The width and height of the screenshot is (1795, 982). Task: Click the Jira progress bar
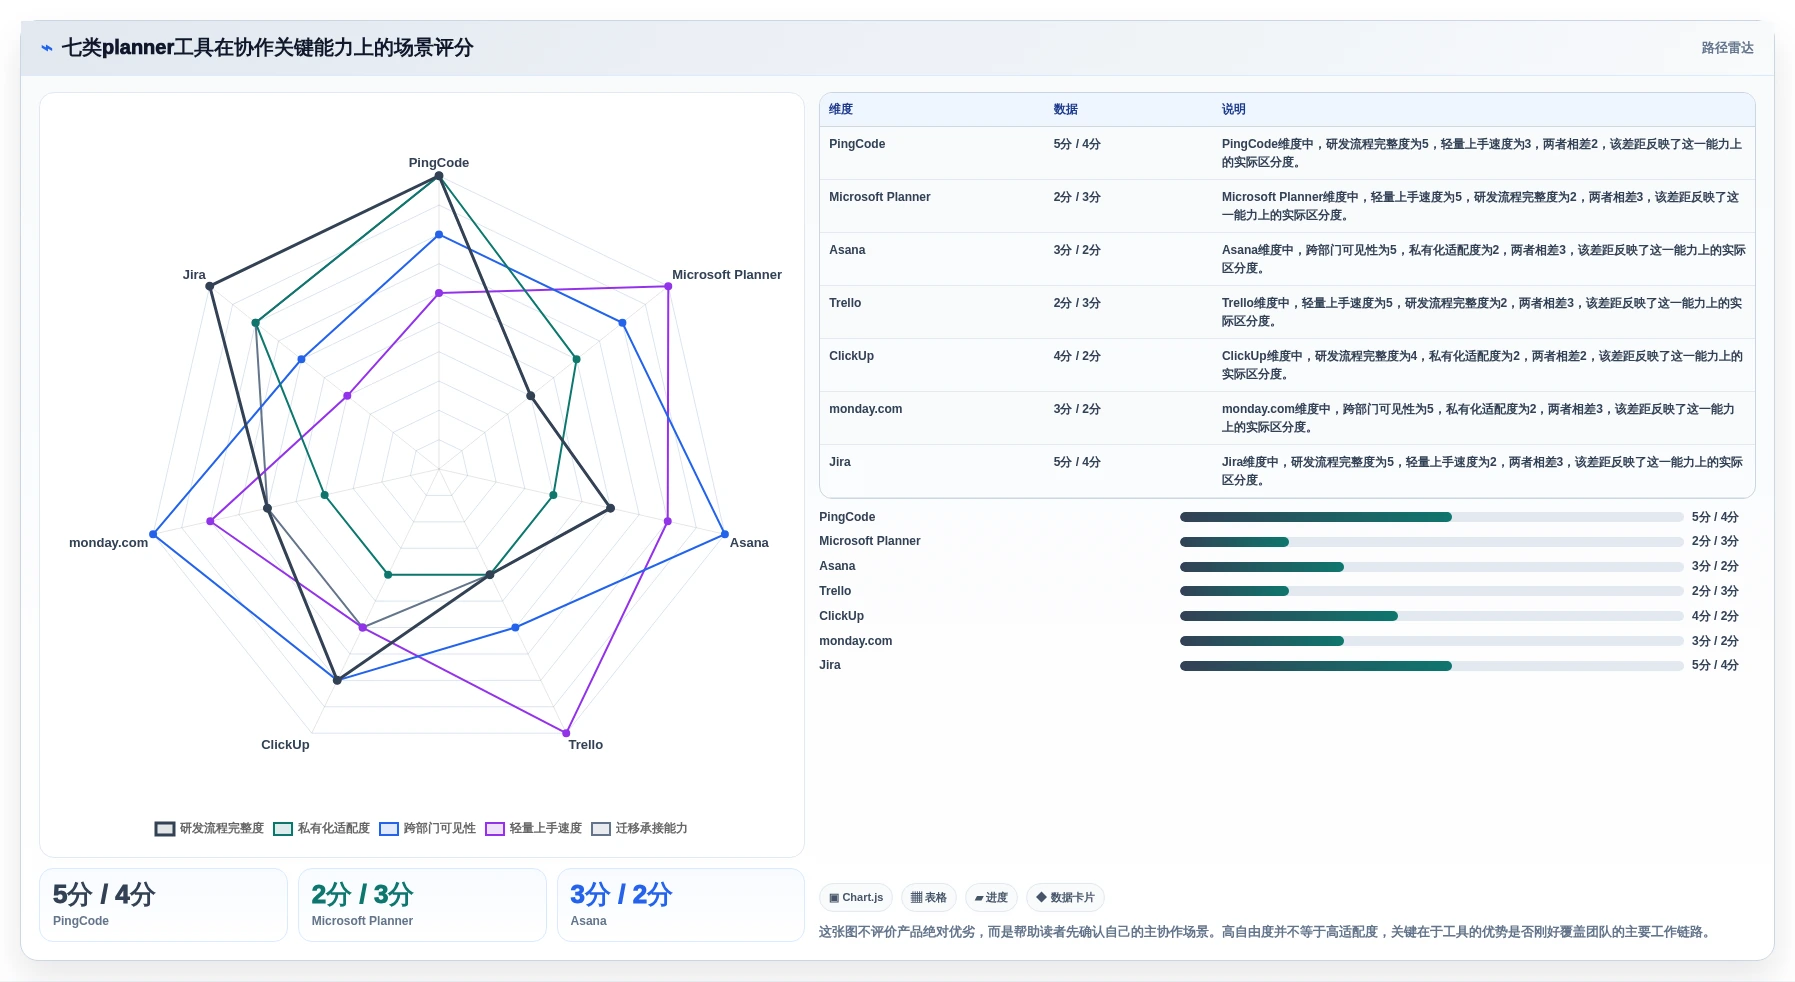click(x=1431, y=666)
